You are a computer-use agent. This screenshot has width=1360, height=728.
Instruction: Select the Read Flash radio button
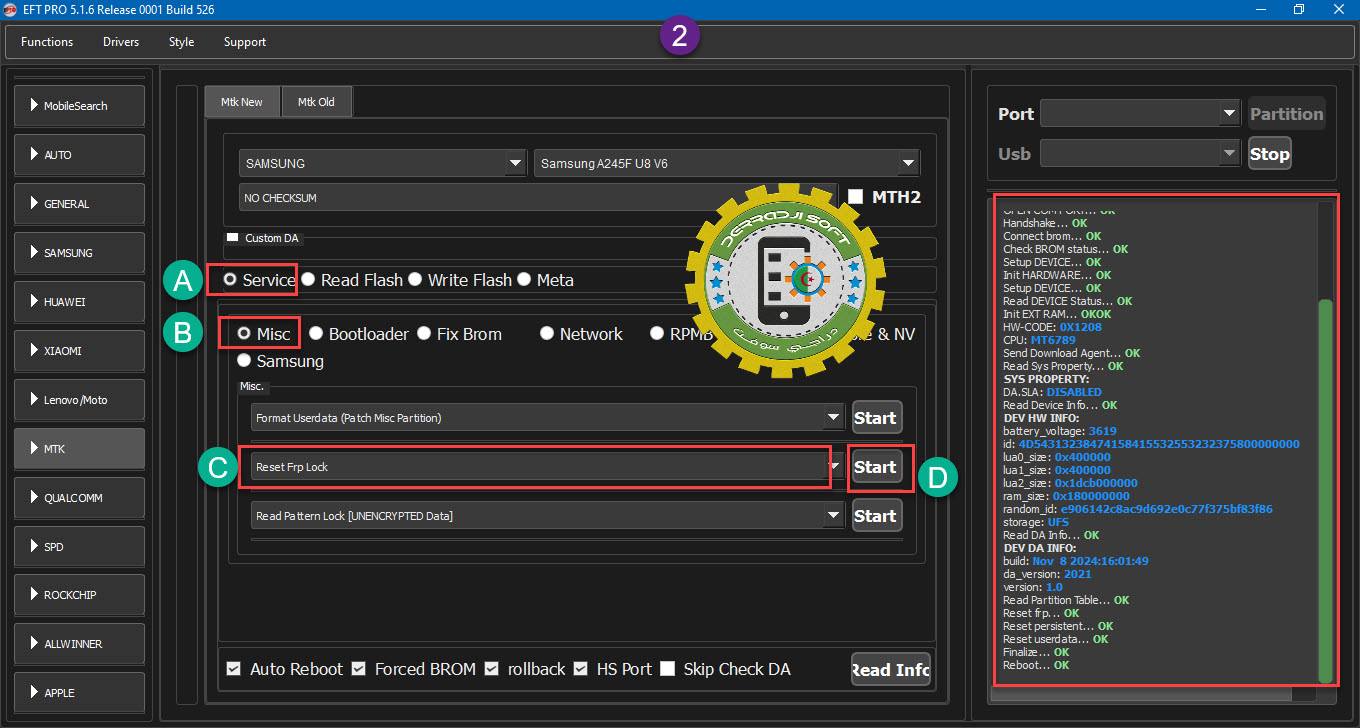(308, 280)
